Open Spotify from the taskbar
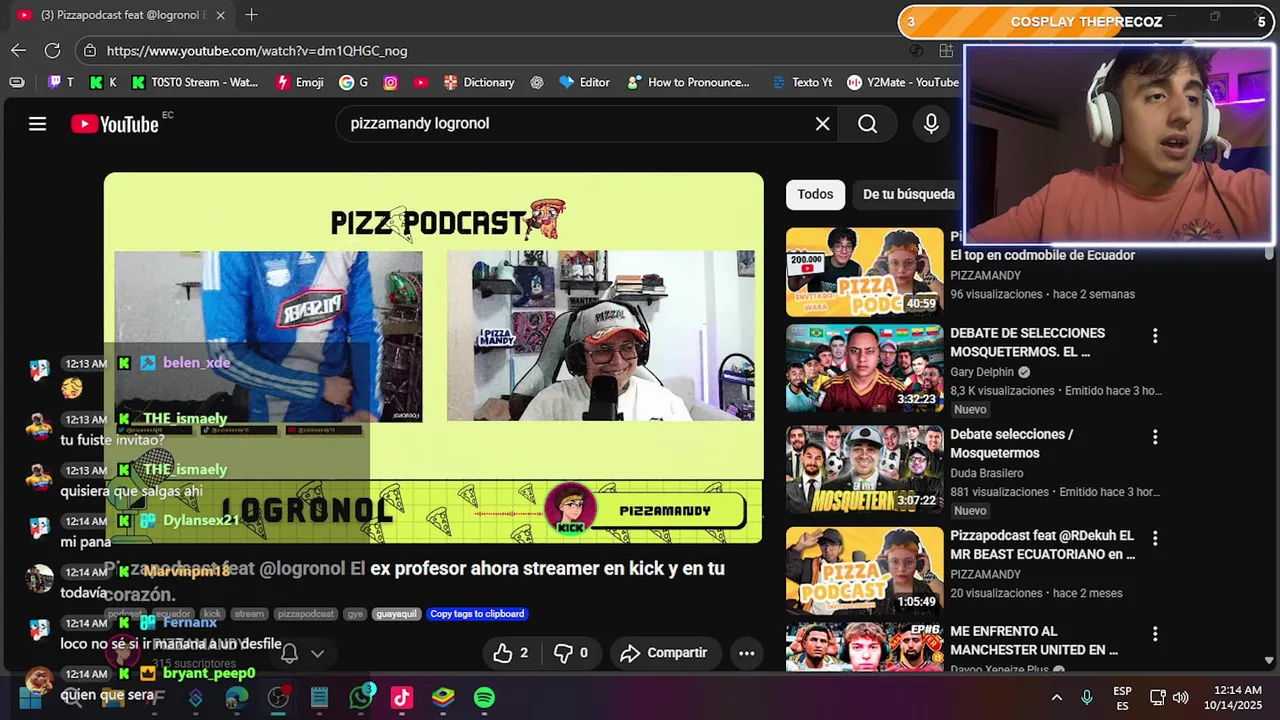 click(x=484, y=697)
